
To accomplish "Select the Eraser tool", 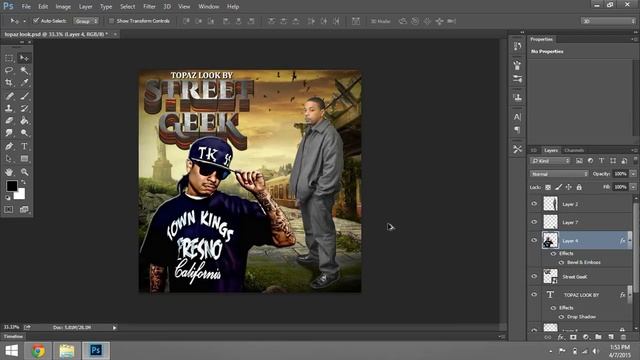I will pos(9,121).
